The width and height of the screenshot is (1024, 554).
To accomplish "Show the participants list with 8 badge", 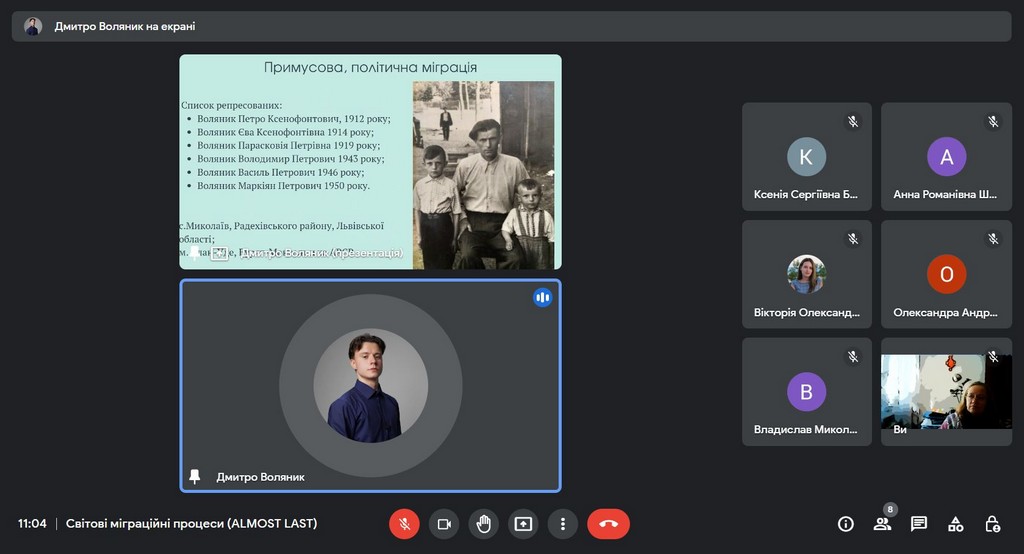I will [882, 524].
